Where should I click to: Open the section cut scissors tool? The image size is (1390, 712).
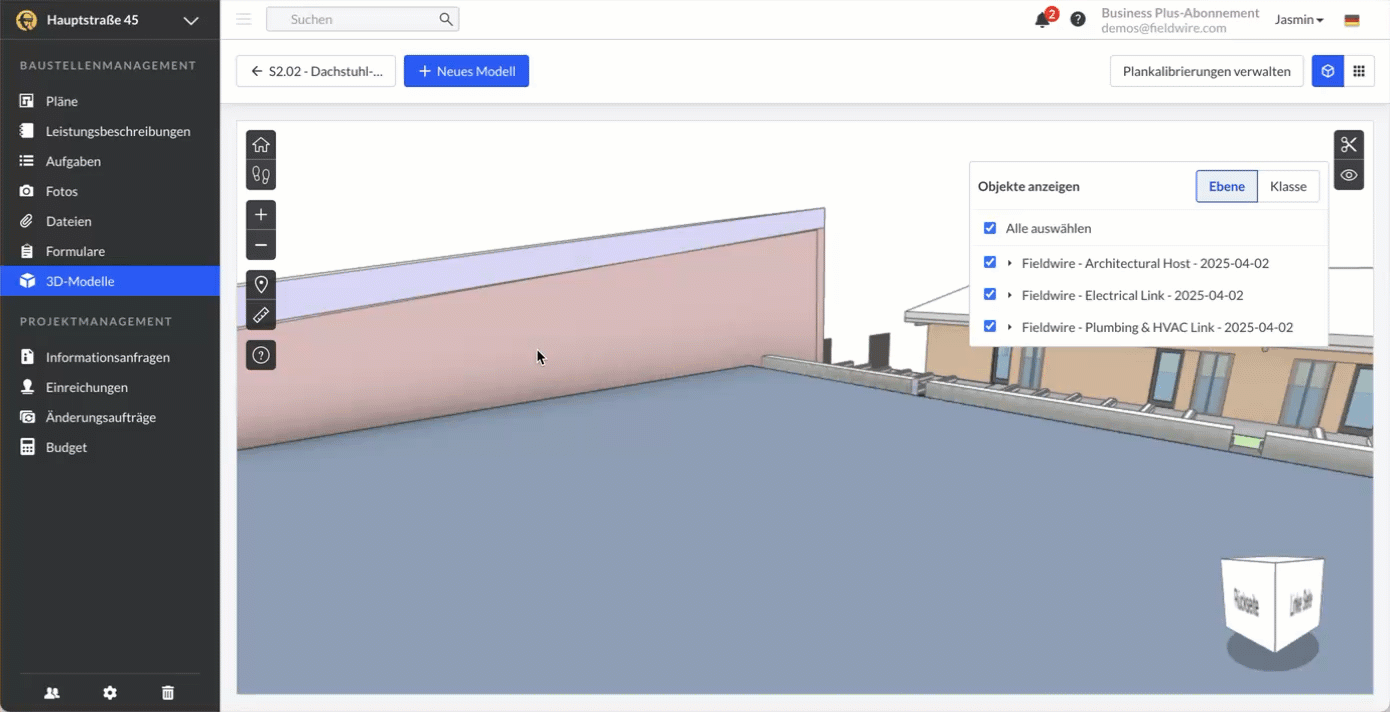point(1349,145)
